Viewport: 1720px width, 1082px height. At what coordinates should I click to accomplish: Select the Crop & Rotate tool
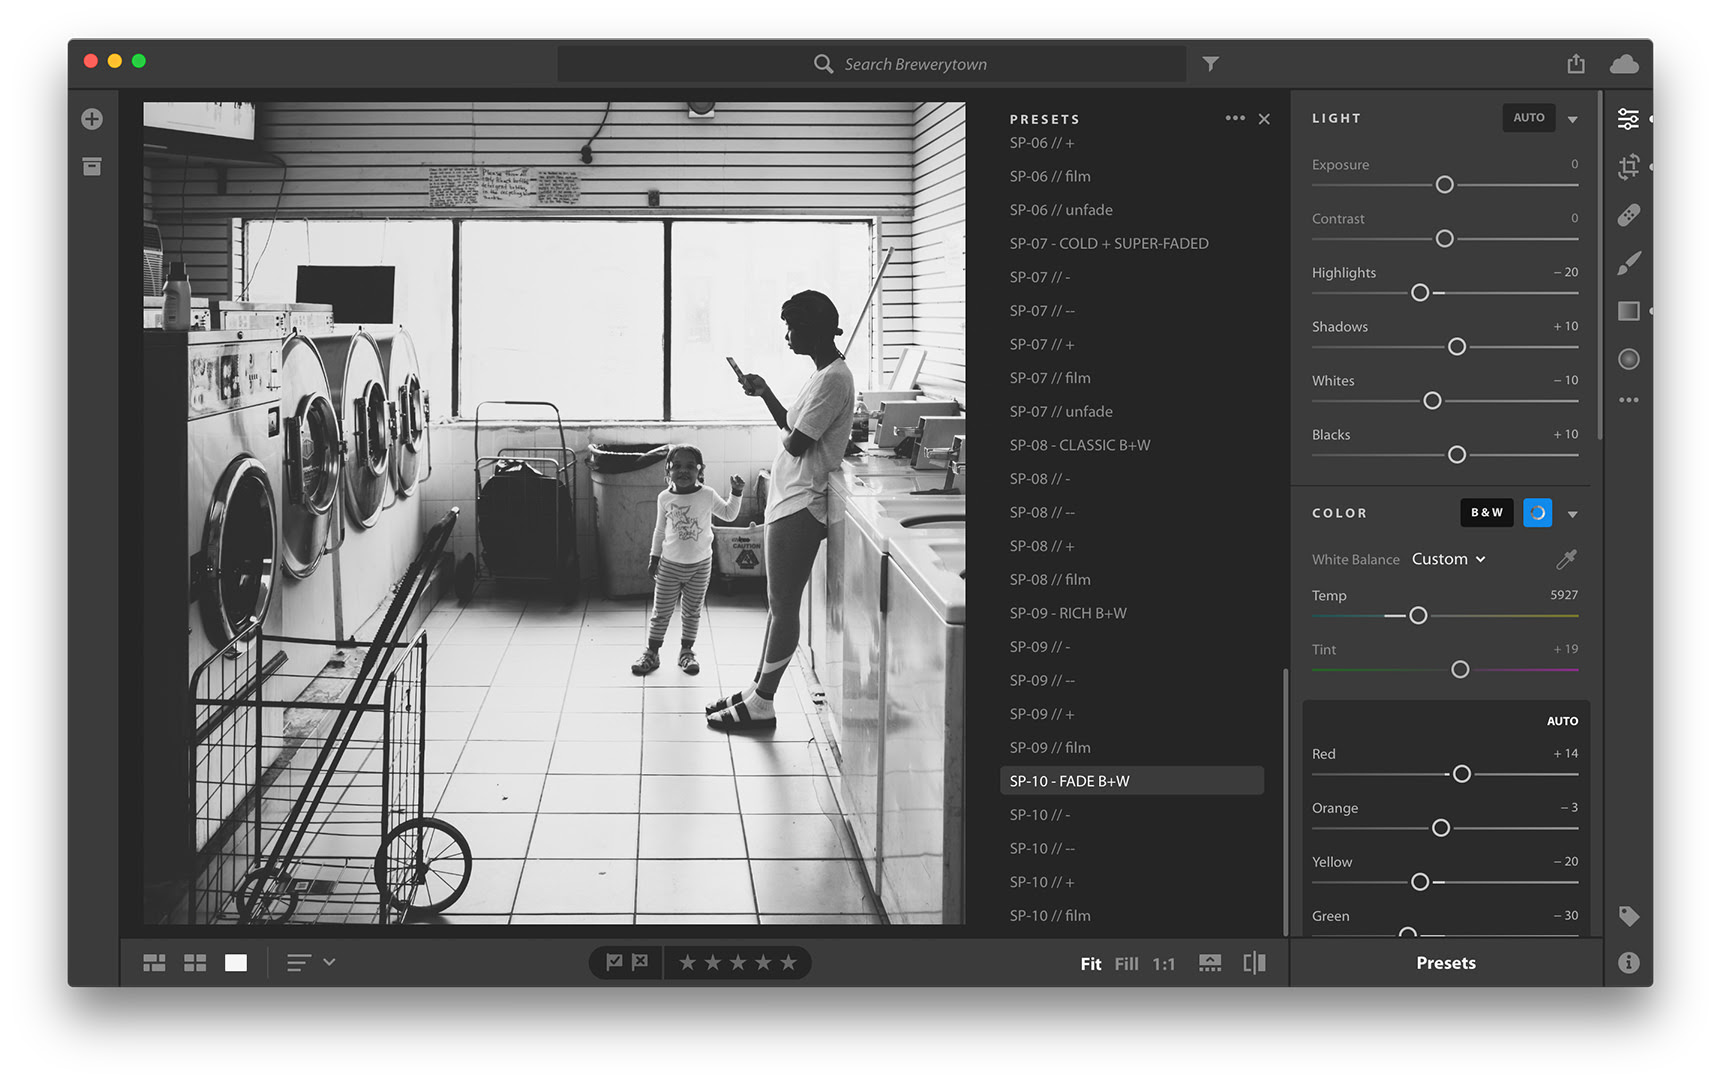point(1629,166)
